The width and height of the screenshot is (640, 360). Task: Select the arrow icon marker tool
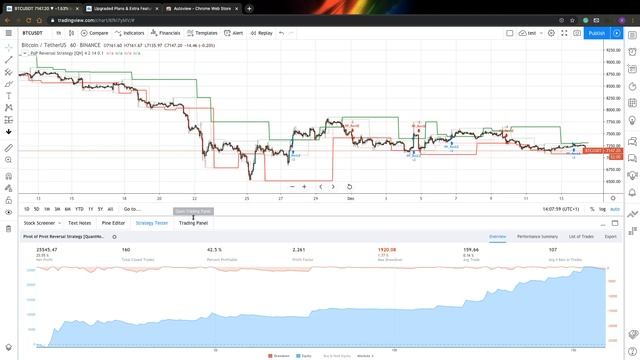(9, 131)
